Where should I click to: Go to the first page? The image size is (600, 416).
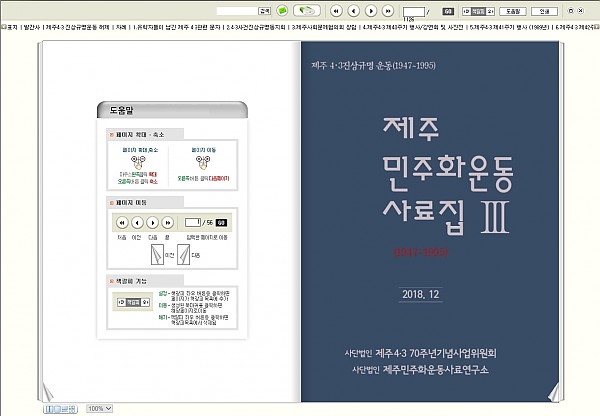[336, 11]
